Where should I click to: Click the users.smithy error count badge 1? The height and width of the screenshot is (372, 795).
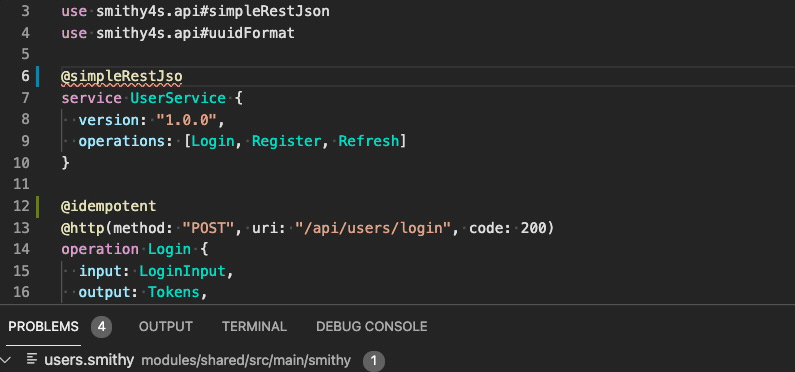point(374,361)
